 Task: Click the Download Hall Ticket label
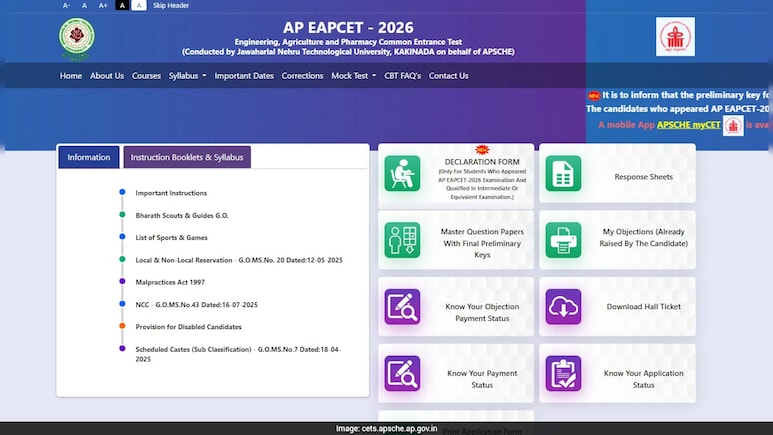(x=643, y=306)
